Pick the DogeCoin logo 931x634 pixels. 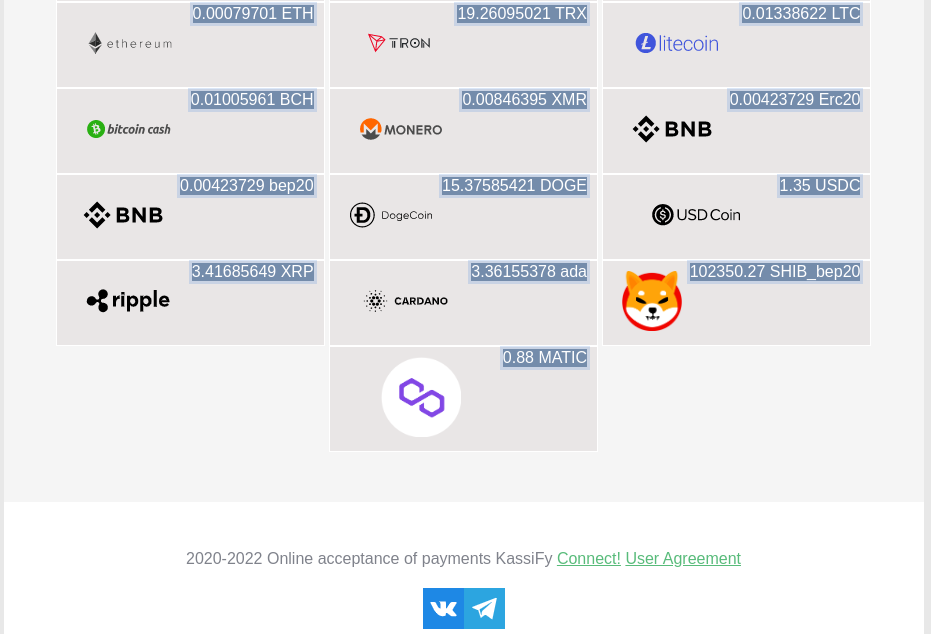391,215
